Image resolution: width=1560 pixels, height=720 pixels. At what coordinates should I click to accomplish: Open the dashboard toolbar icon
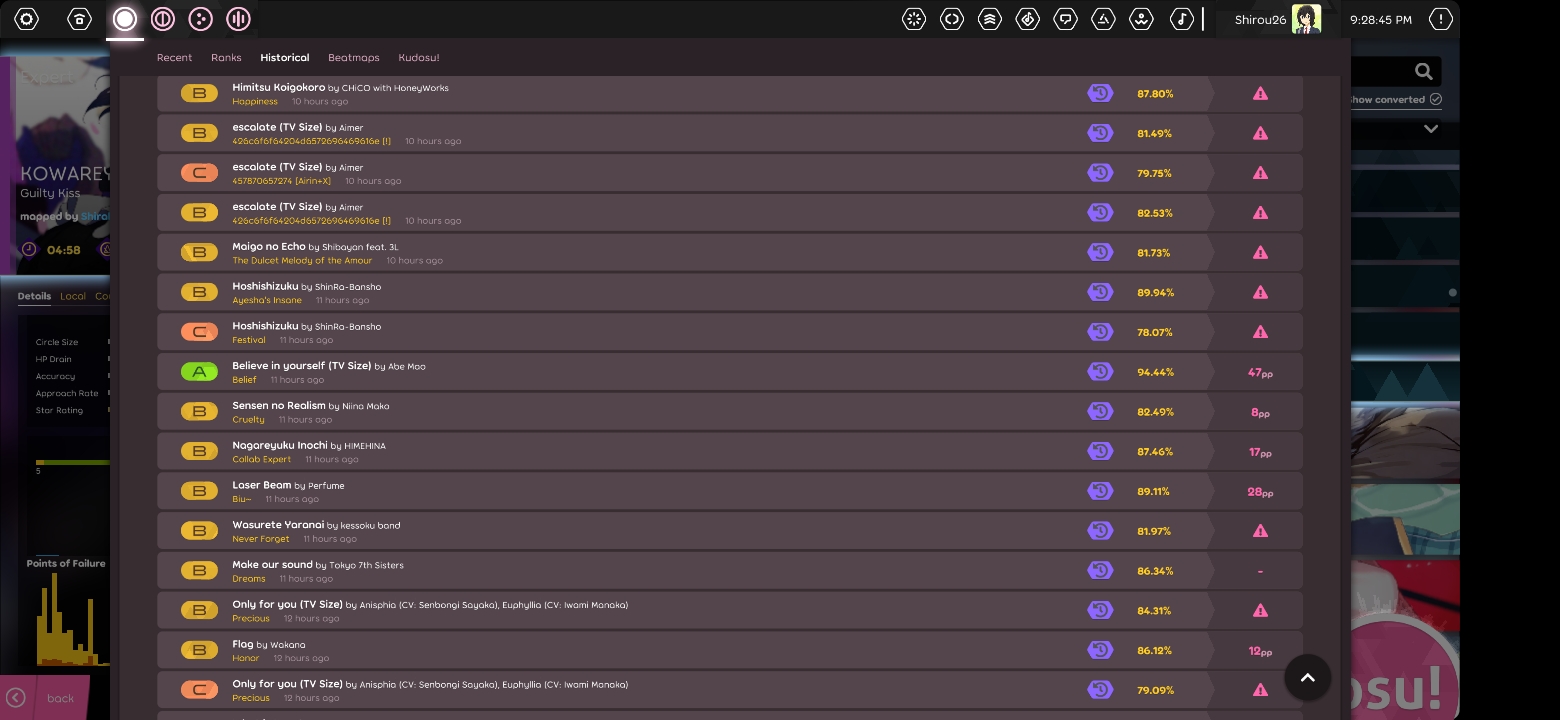(x=1103, y=19)
